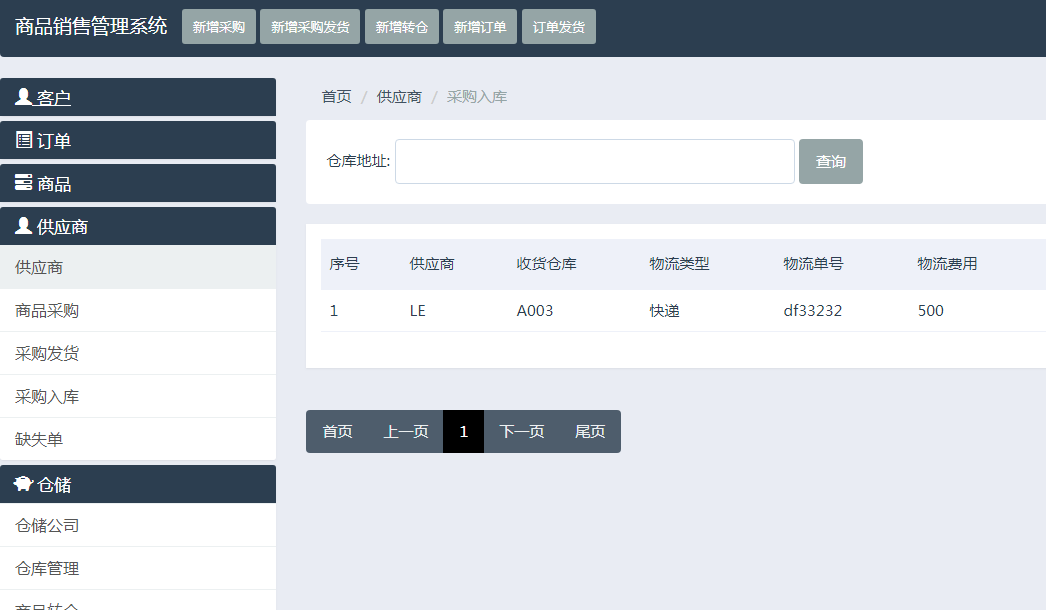Screen dimensions: 1046x610
Task: Open 仓库管理 under 仓储
Action: click(x=47, y=568)
